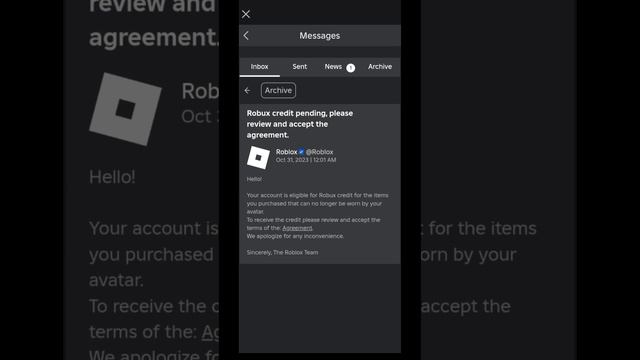
Task: Open the Roblox sender avatar
Action: tap(258, 157)
